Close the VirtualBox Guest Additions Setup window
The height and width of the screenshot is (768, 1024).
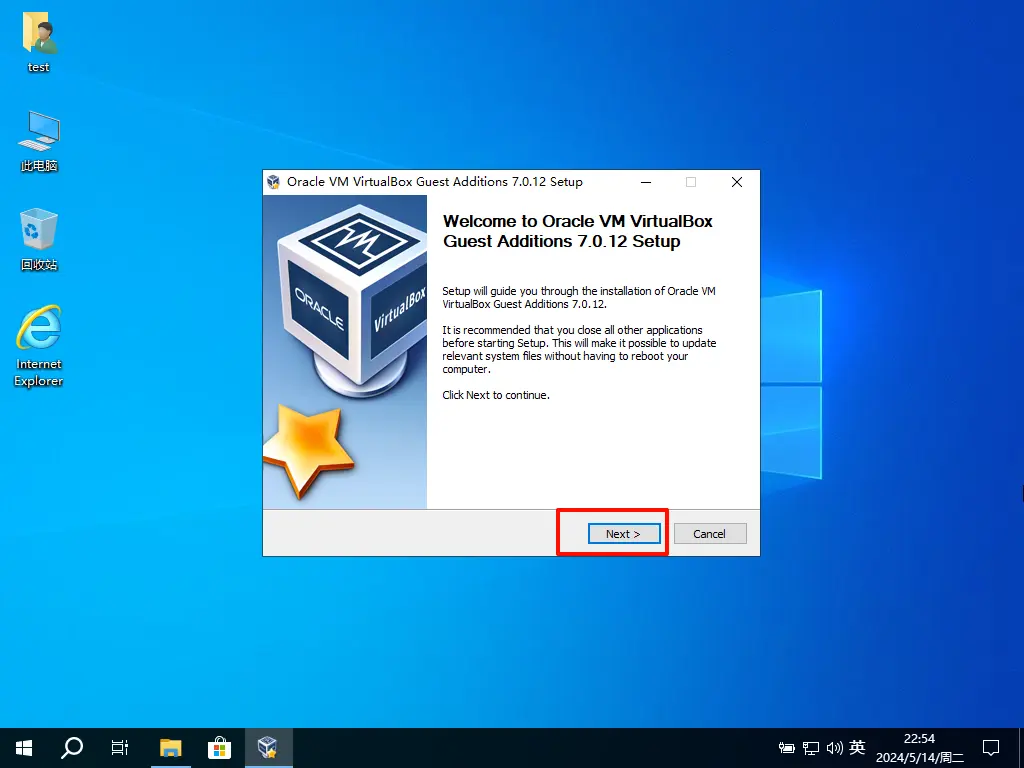pos(737,182)
